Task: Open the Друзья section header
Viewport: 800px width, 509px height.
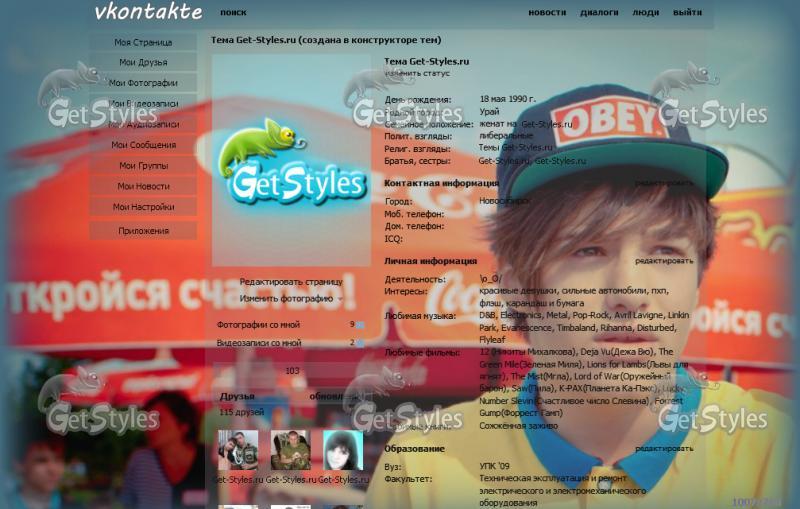Action: (237, 396)
